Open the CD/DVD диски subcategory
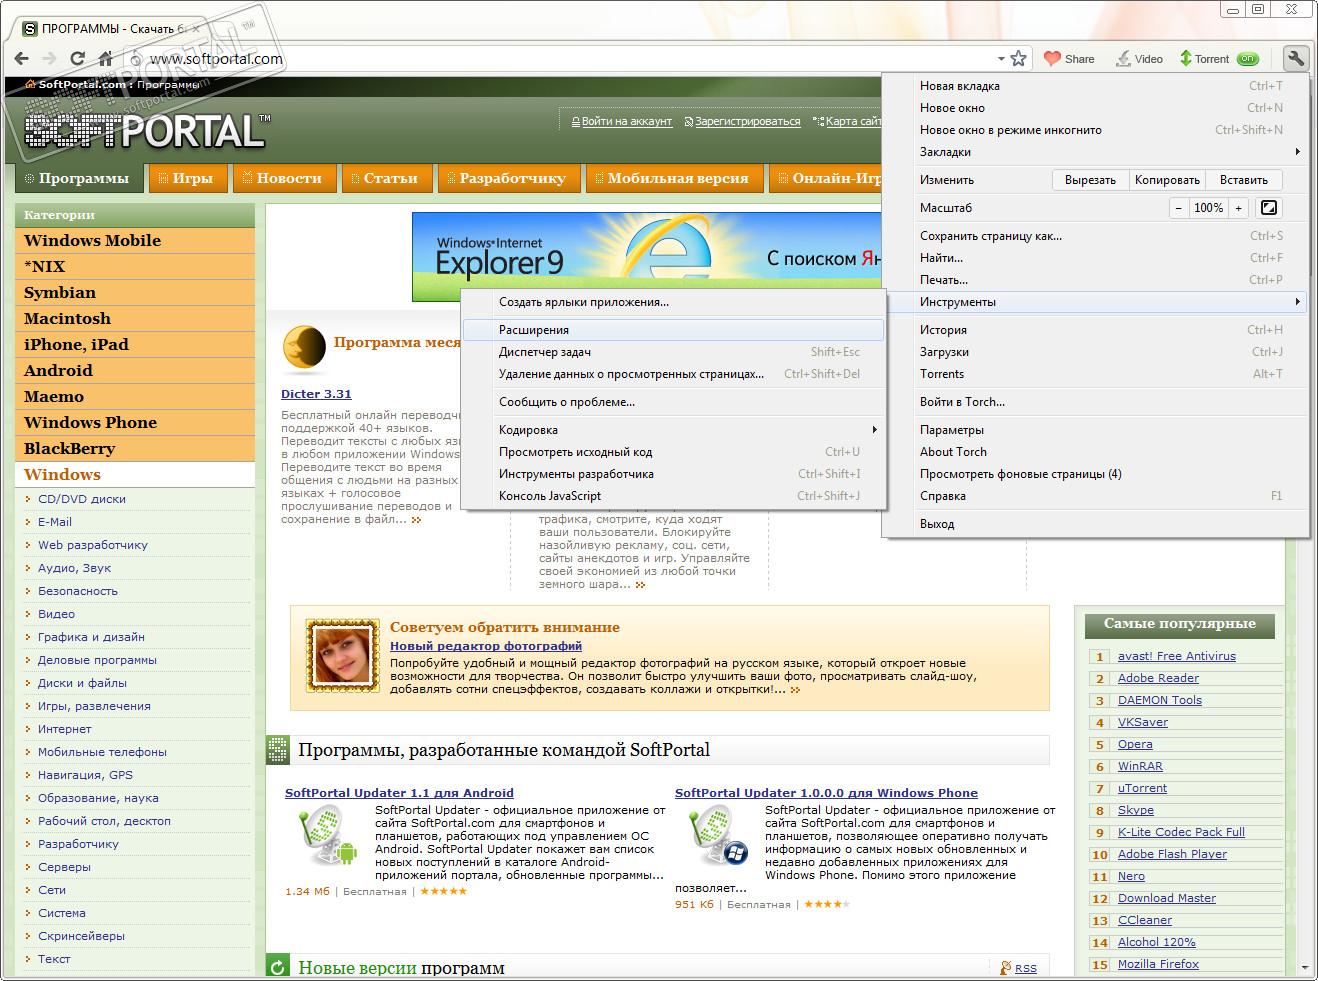 click(x=82, y=499)
